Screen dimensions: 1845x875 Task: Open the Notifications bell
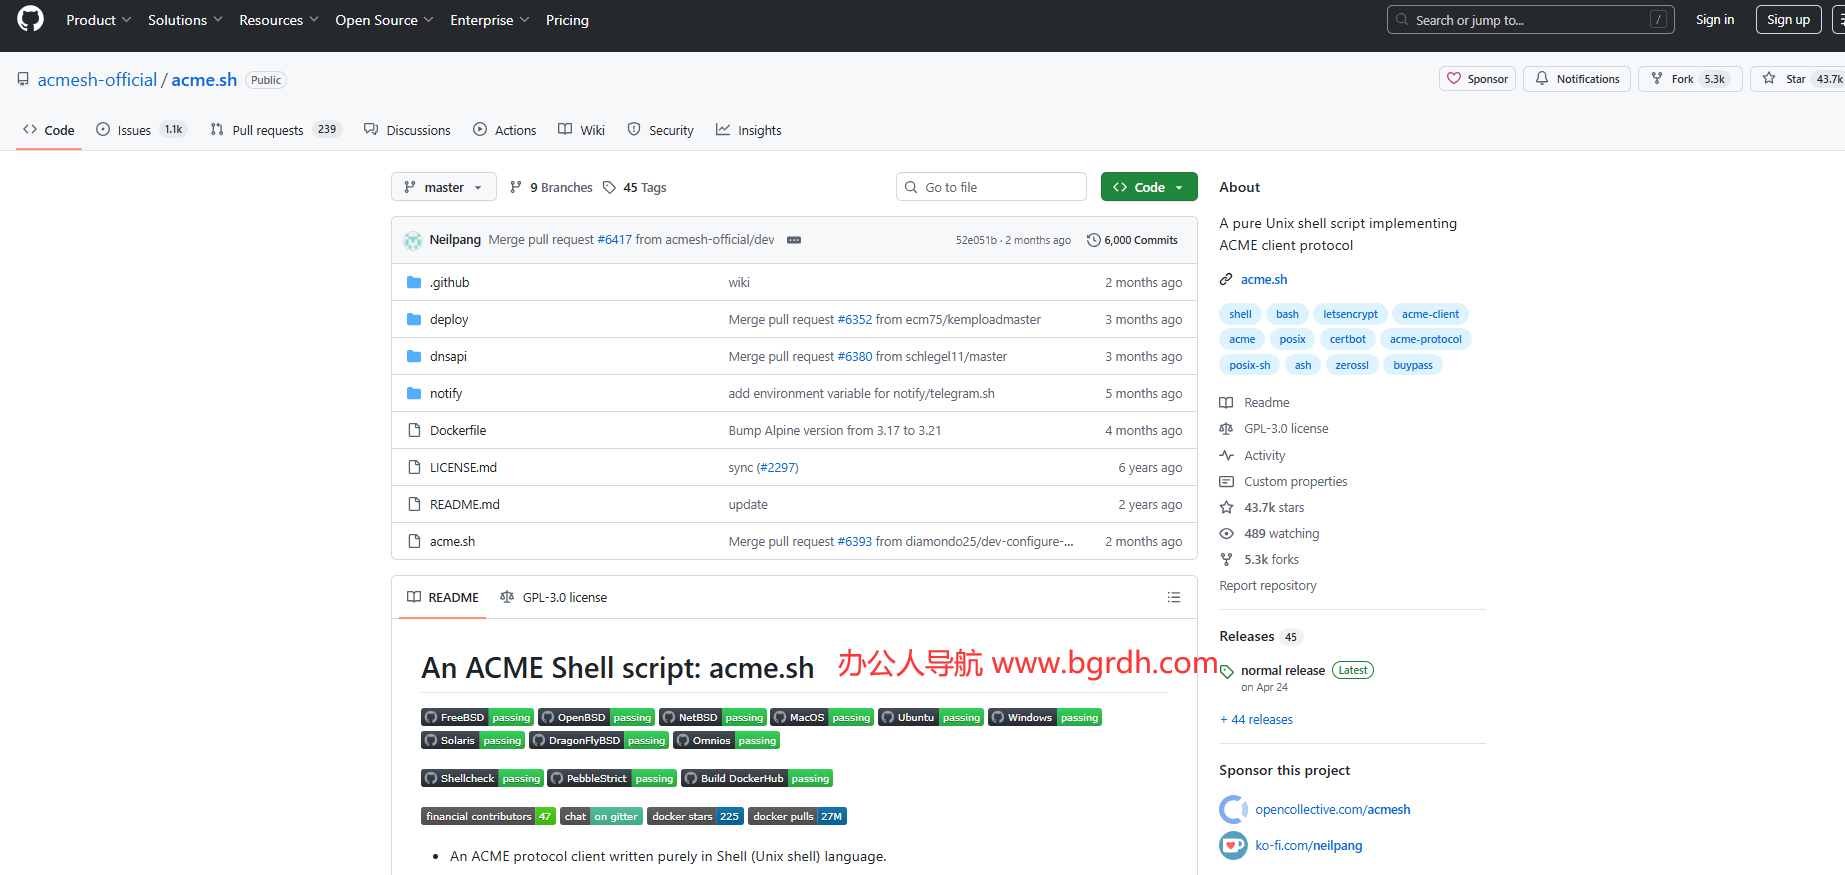click(1577, 79)
